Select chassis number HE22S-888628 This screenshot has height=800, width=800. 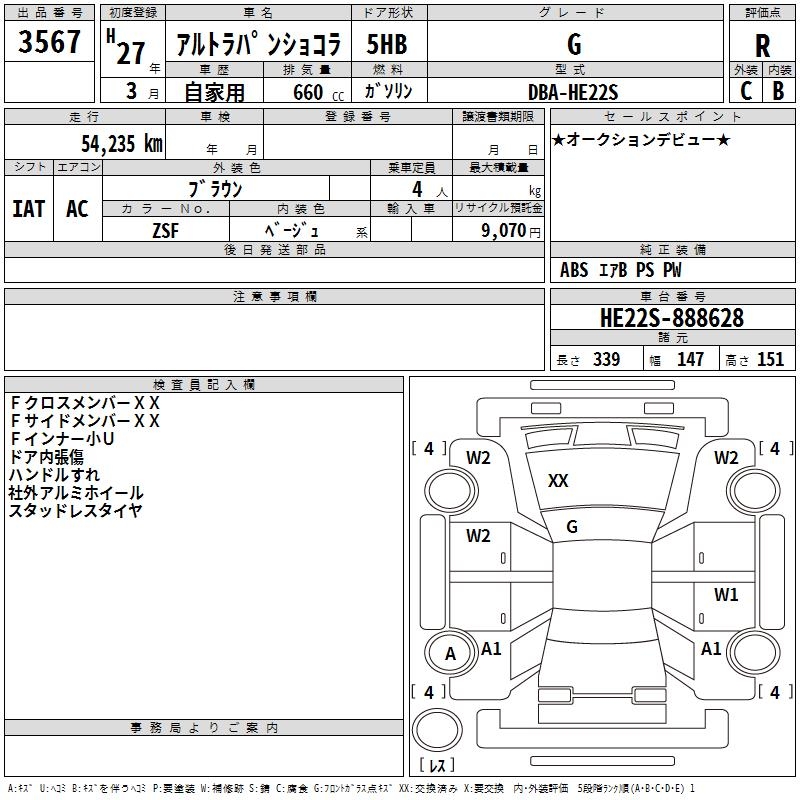(x=671, y=318)
